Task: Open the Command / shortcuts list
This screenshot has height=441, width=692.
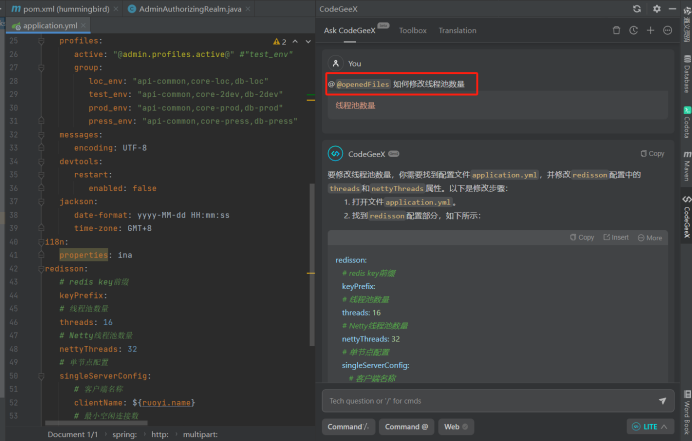Action: point(348,426)
